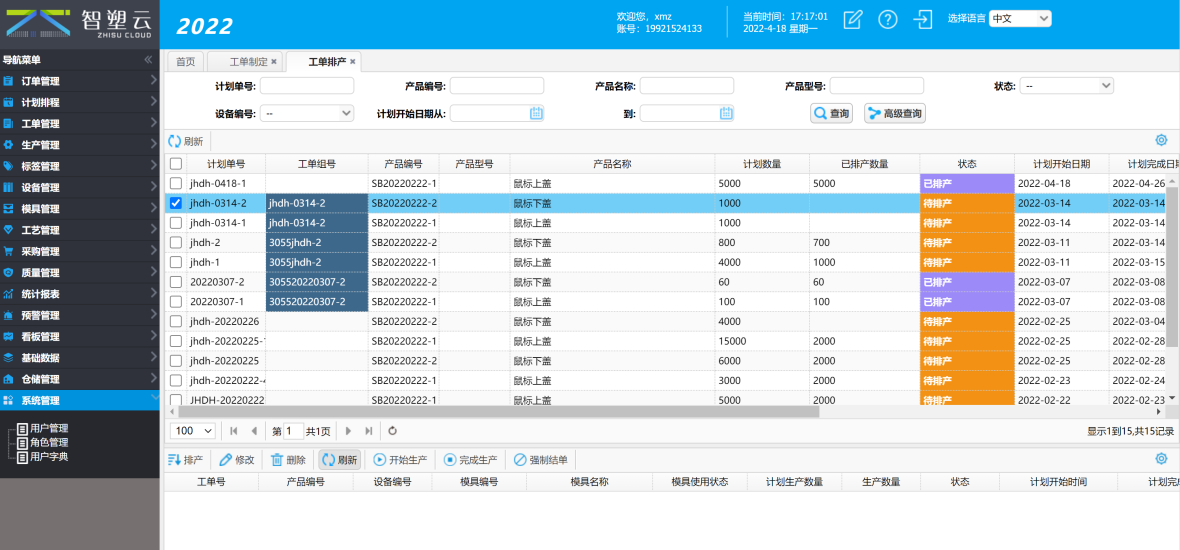Open 角色管理 tree item

[x=49, y=442]
